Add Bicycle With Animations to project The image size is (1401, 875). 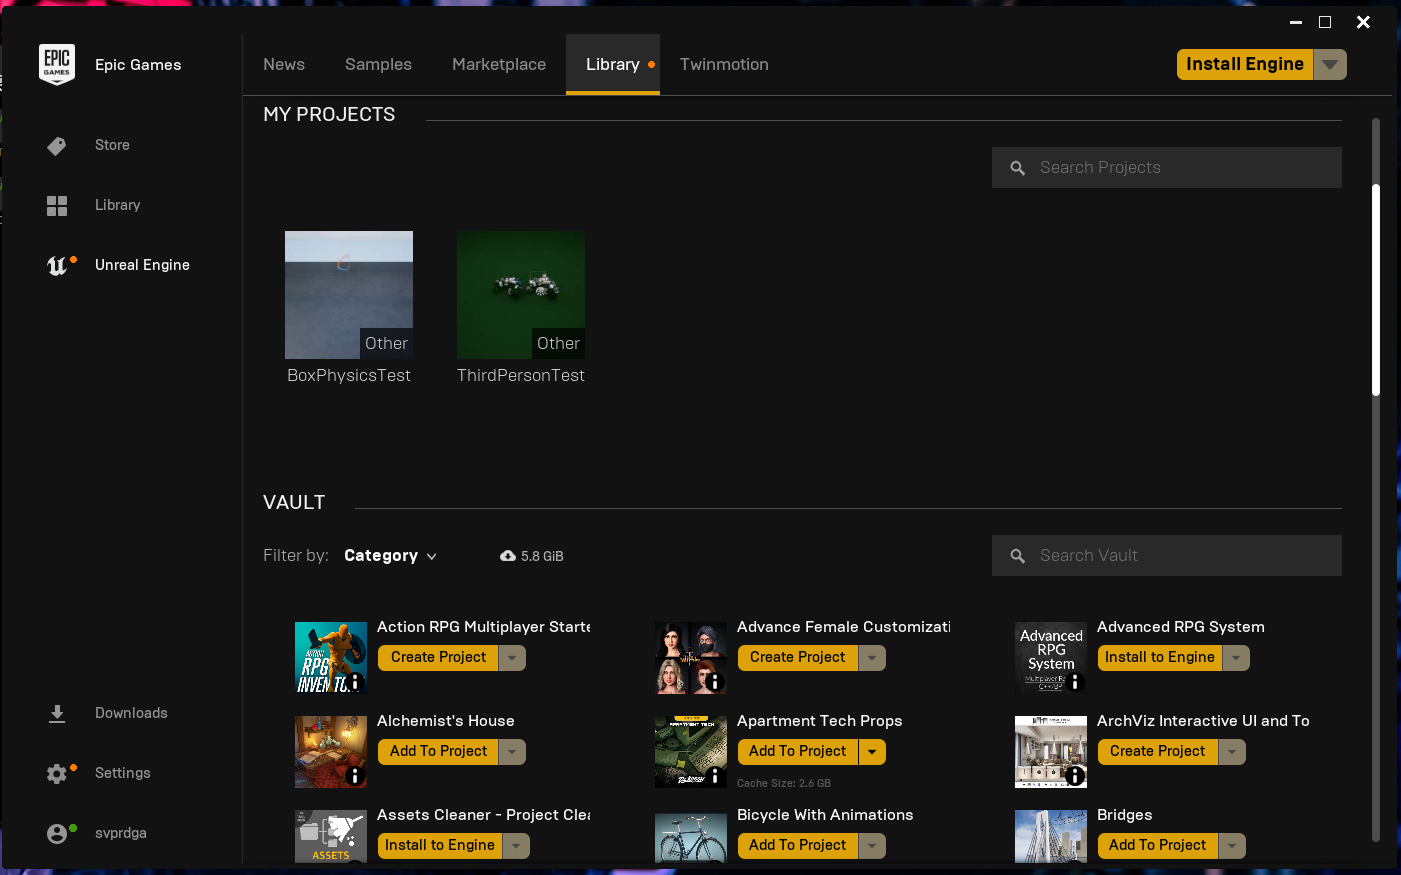[798, 846]
